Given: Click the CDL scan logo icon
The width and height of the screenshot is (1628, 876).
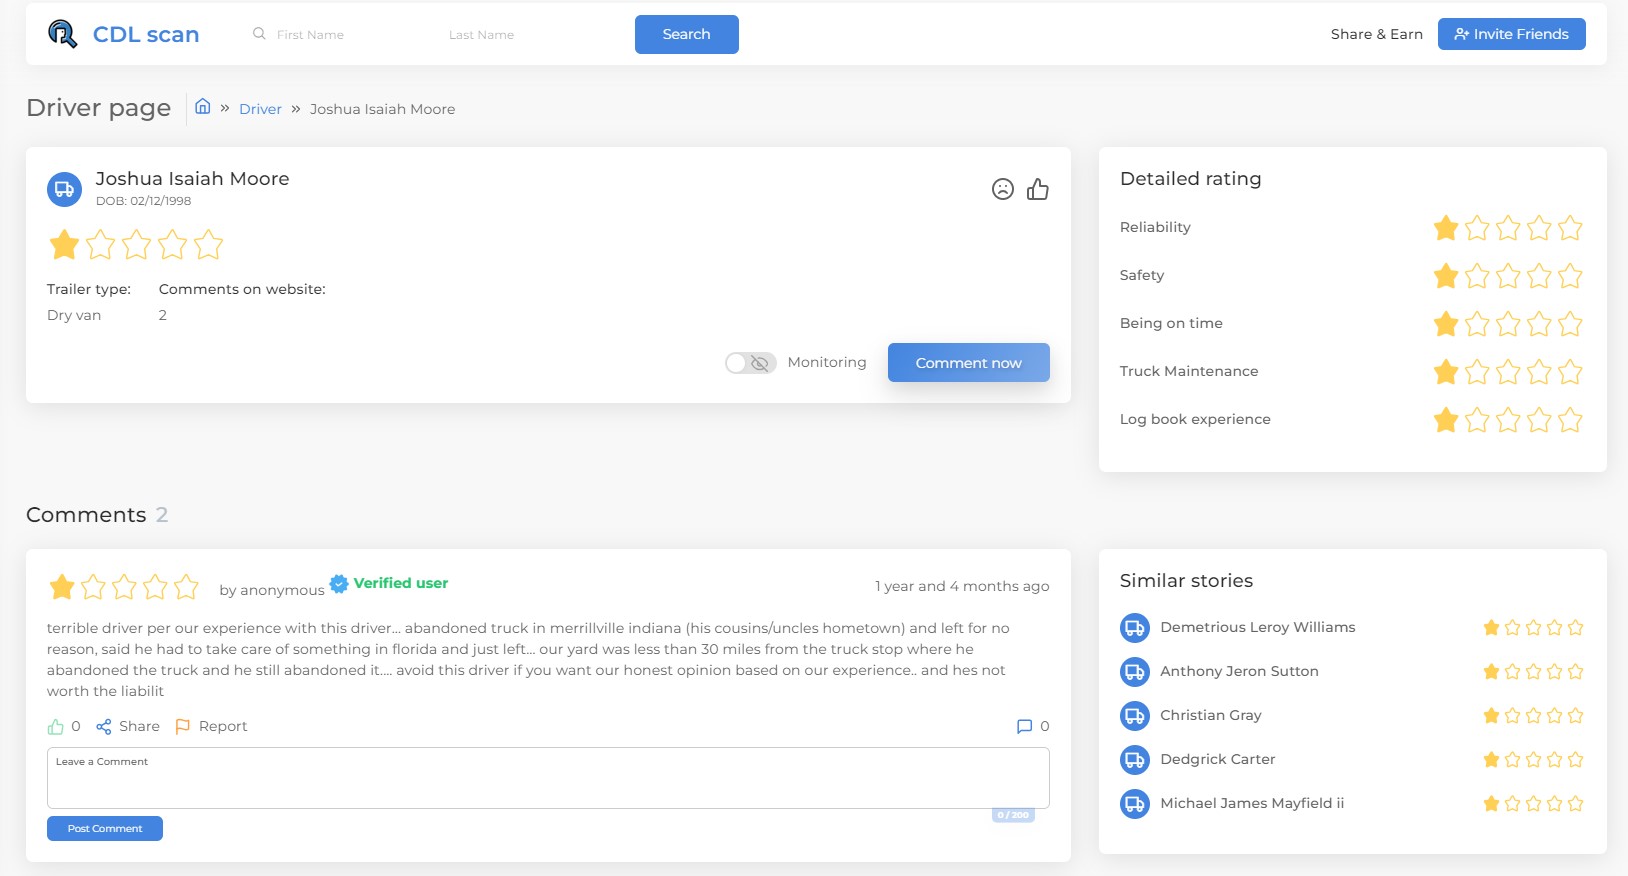Looking at the screenshot, I should click(62, 34).
